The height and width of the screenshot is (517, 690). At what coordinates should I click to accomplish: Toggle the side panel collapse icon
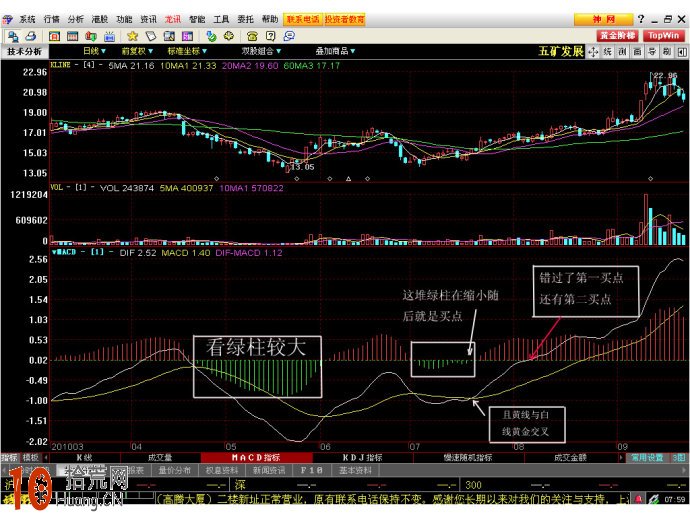(682, 52)
